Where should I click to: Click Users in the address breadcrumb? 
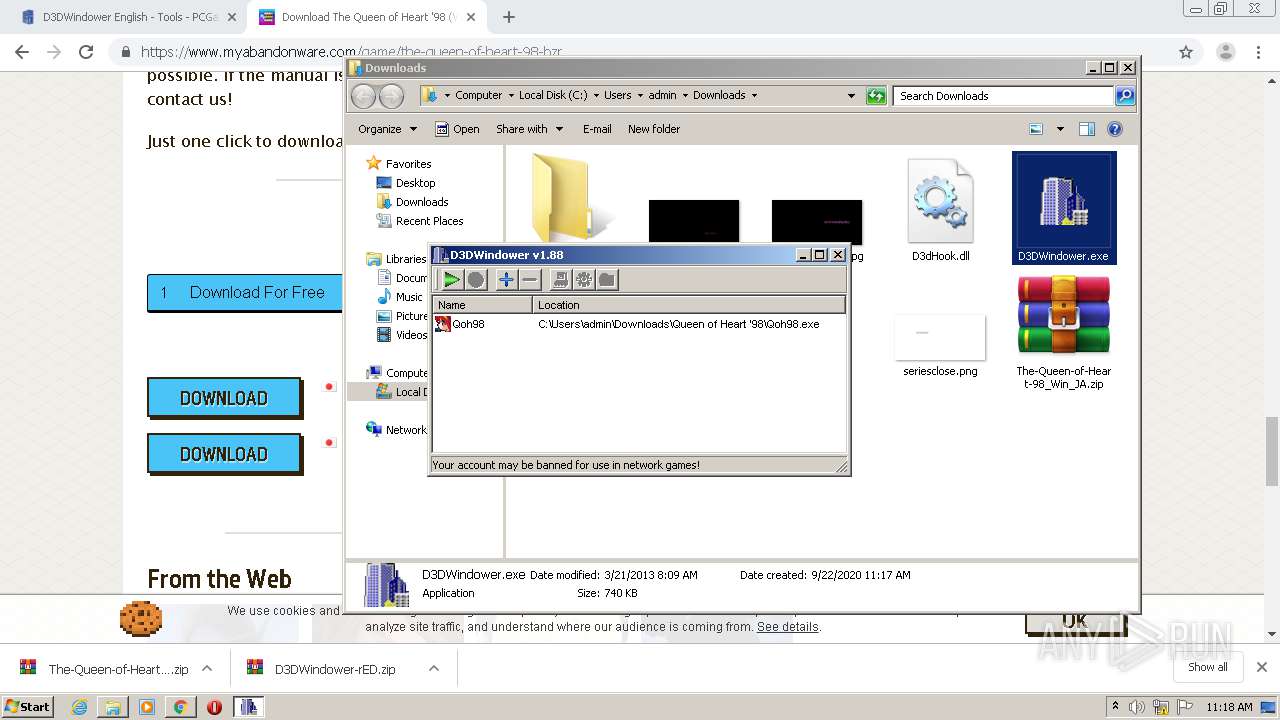tap(617, 96)
